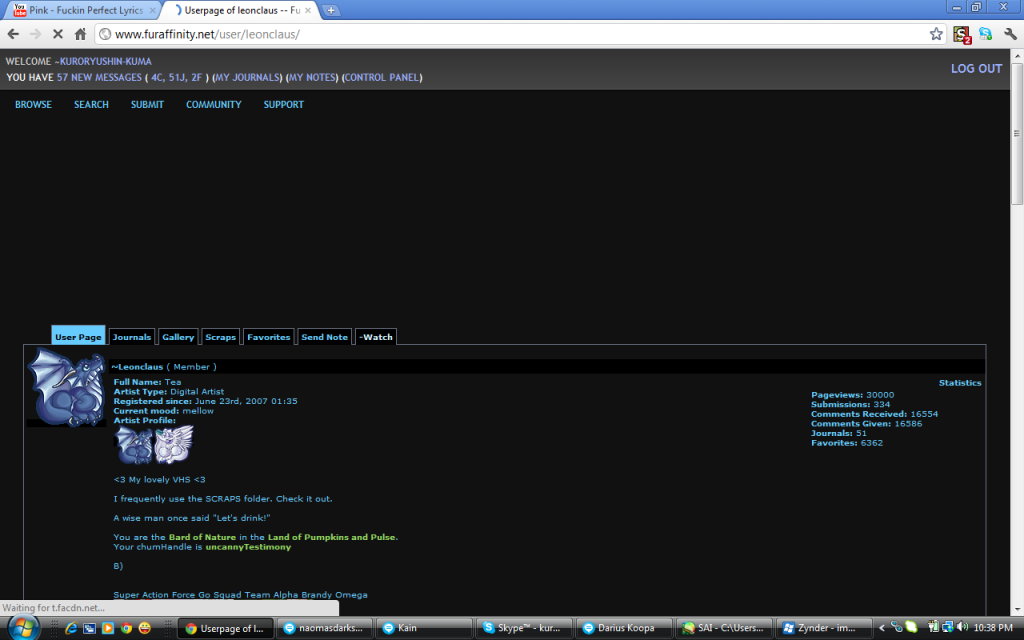Open the Community menu
Image resolution: width=1024 pixels, height=640 pixels.
point(213,105)
